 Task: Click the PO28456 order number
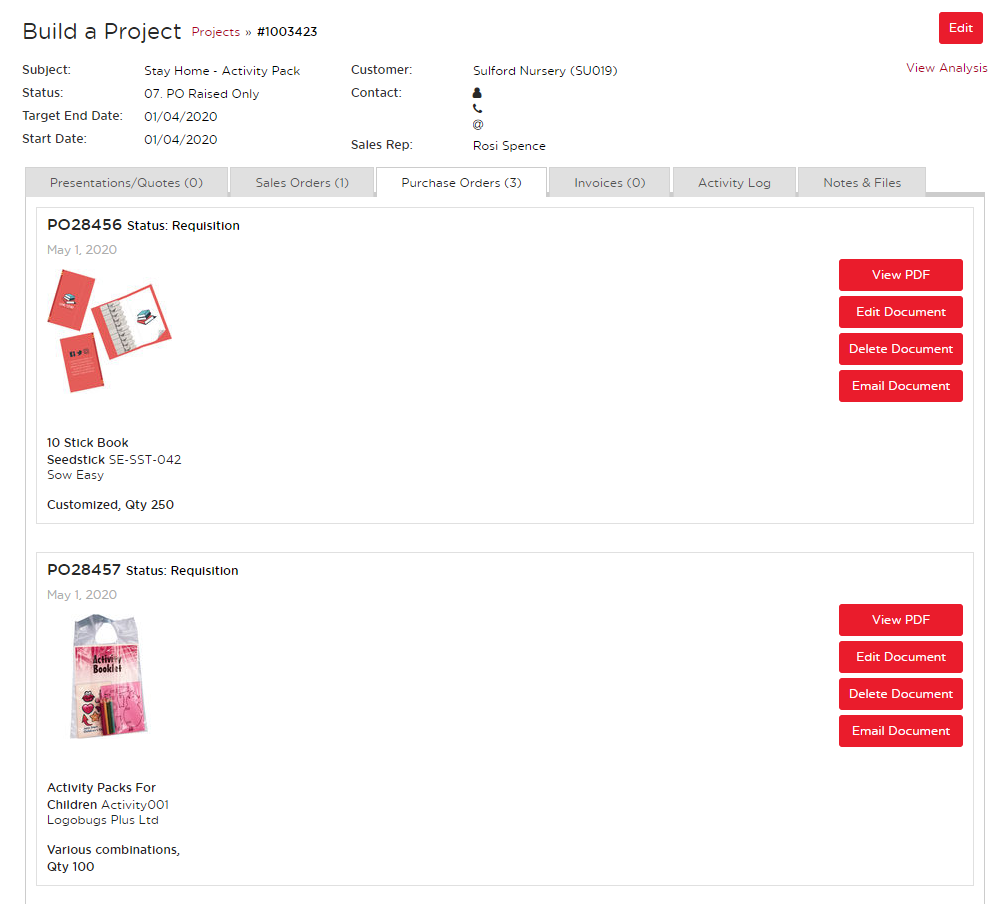coord(84,225)
